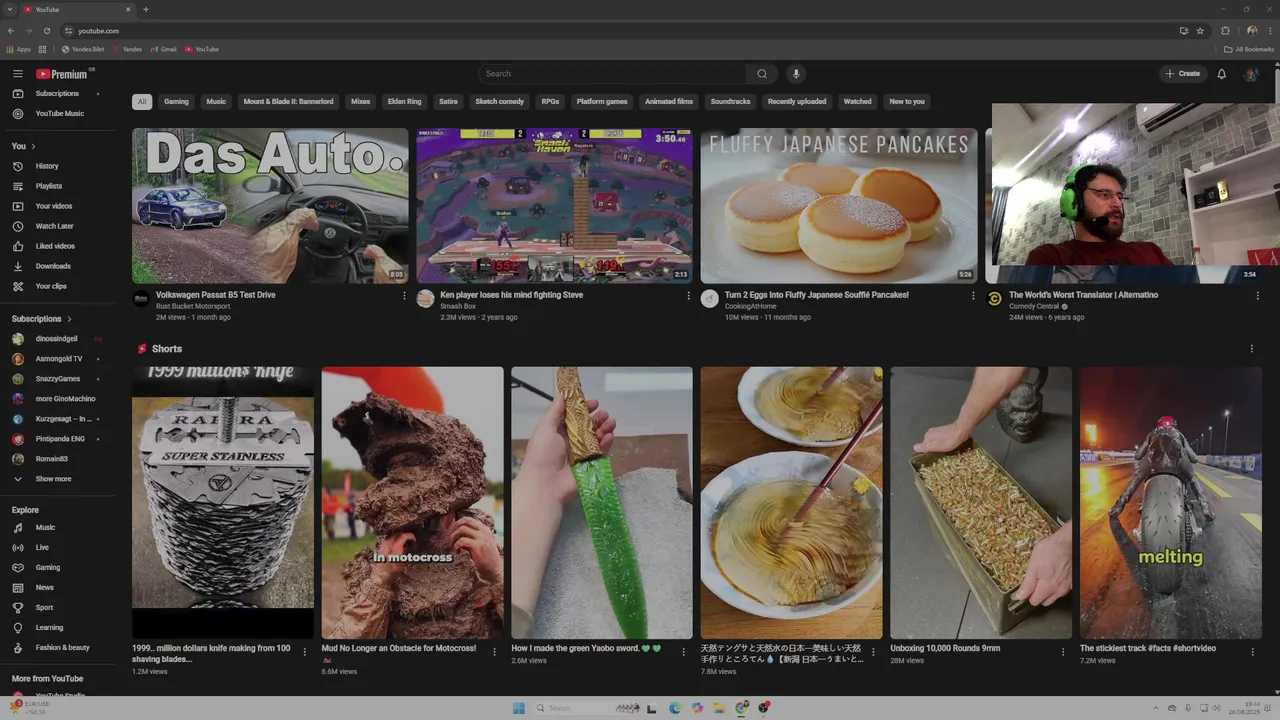Open options for Volkswagen Passat video
Image resolution: width=1280 pixels, height=720 pixels.
pyautogui.click(x=404, y=296)
